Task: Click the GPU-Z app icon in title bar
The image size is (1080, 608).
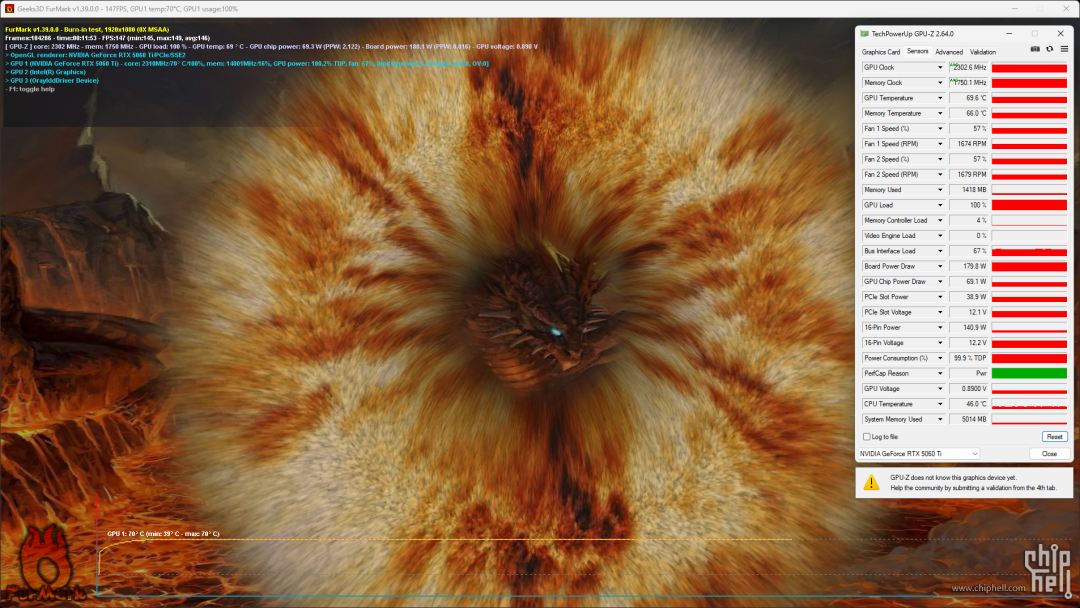Action: [864, 34]
